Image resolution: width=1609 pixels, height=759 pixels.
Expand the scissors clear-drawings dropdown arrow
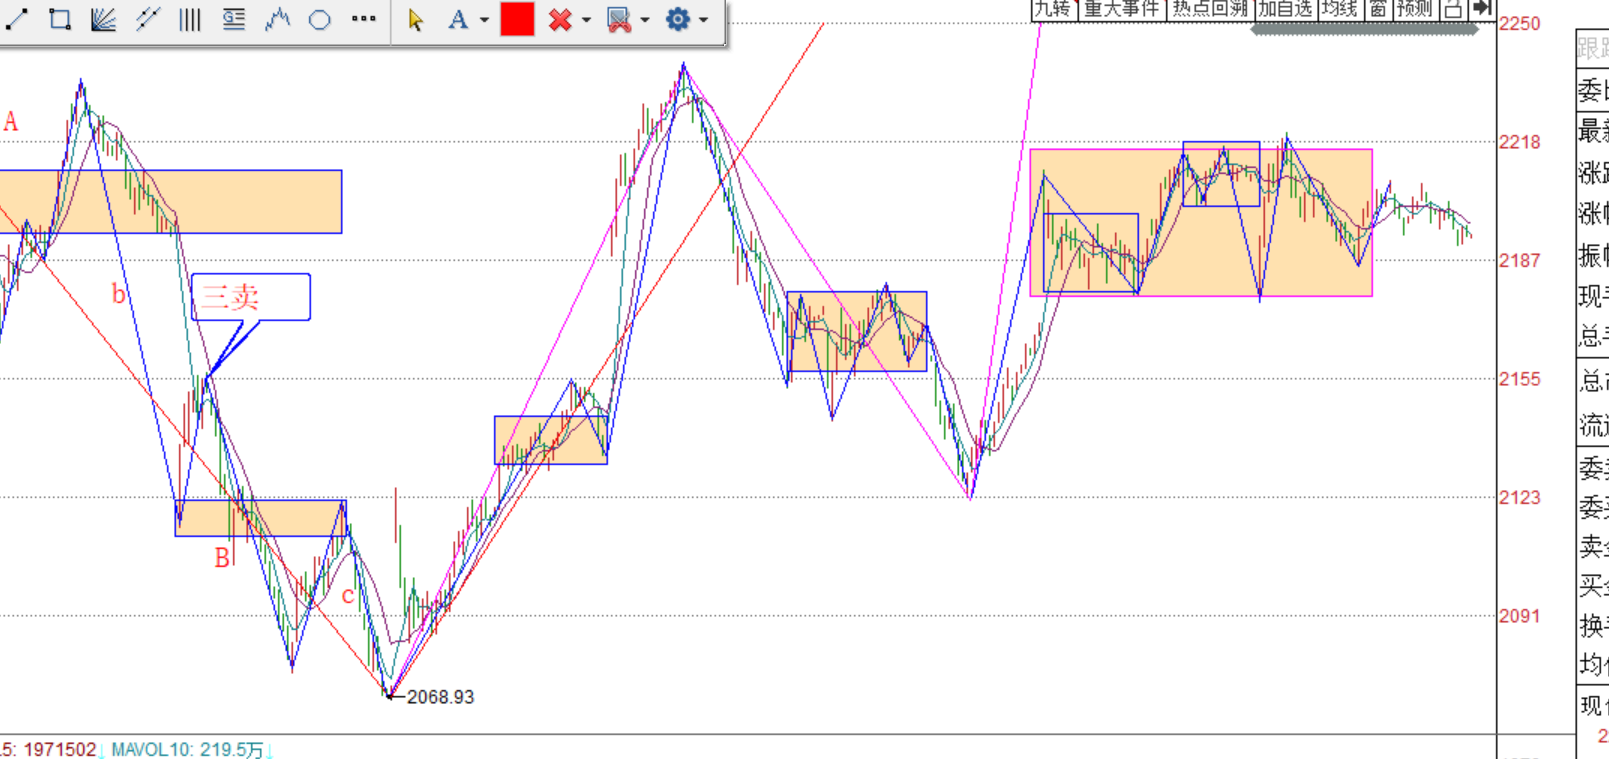tap(645, 20)
